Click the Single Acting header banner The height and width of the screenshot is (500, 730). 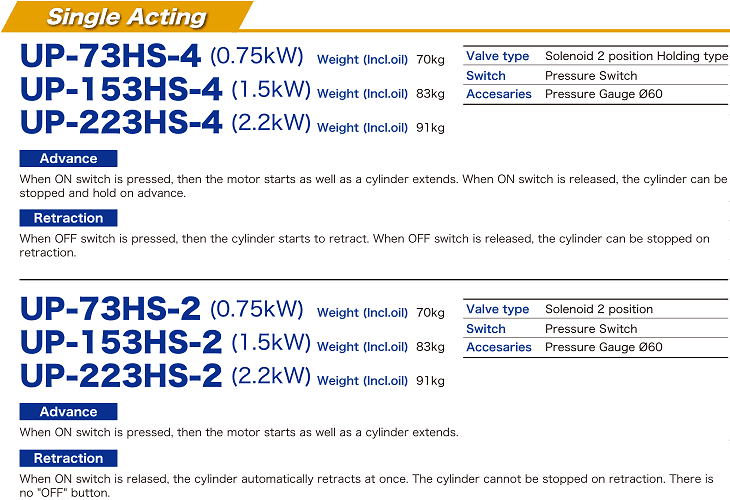click(126, 17)
